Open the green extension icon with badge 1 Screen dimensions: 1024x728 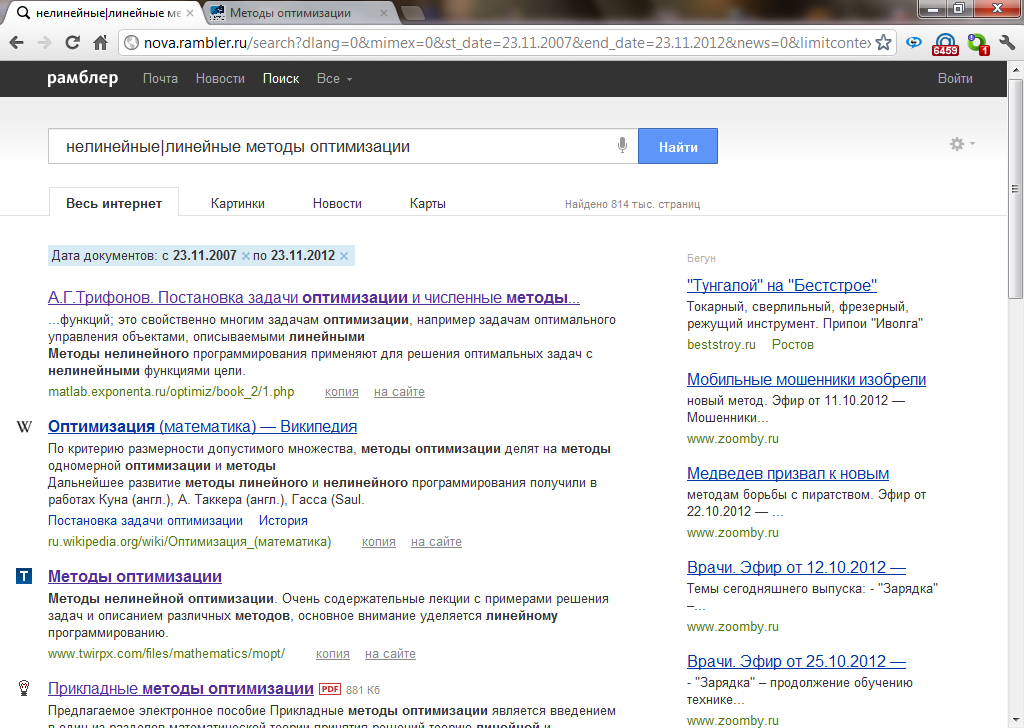click(978, 44)
